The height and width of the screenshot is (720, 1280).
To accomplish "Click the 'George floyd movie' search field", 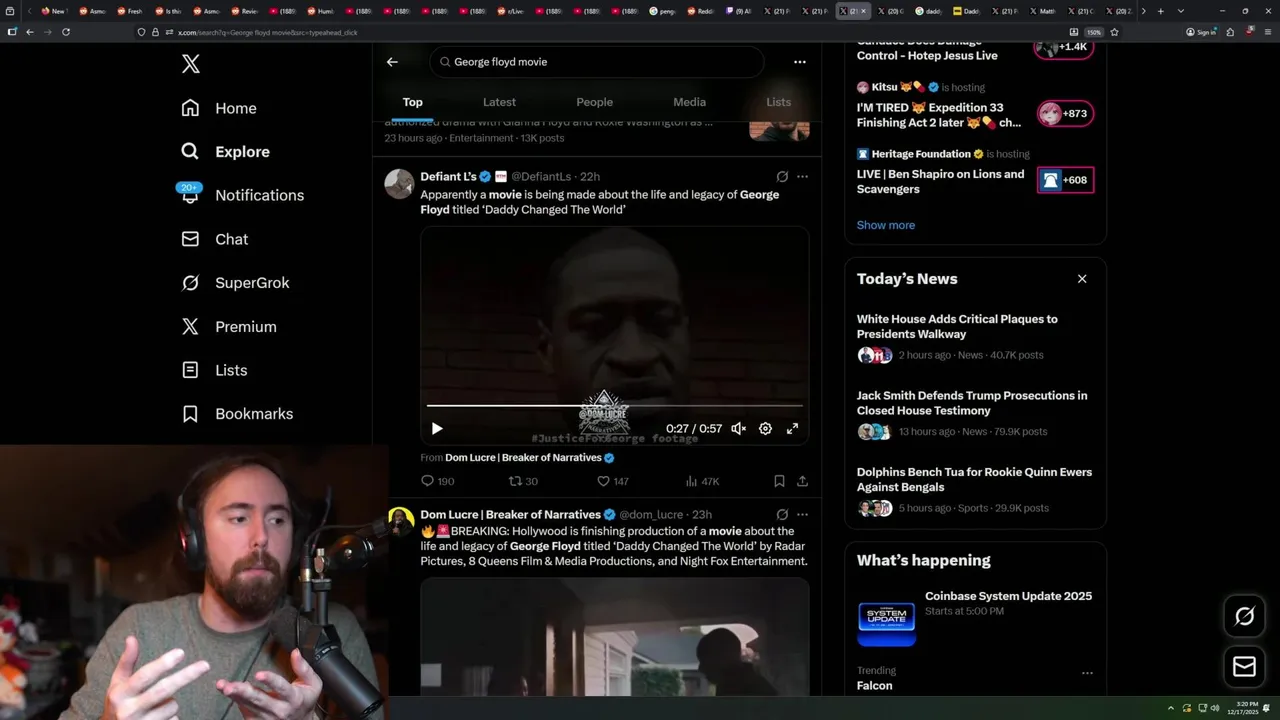I will tap(597, 62).
